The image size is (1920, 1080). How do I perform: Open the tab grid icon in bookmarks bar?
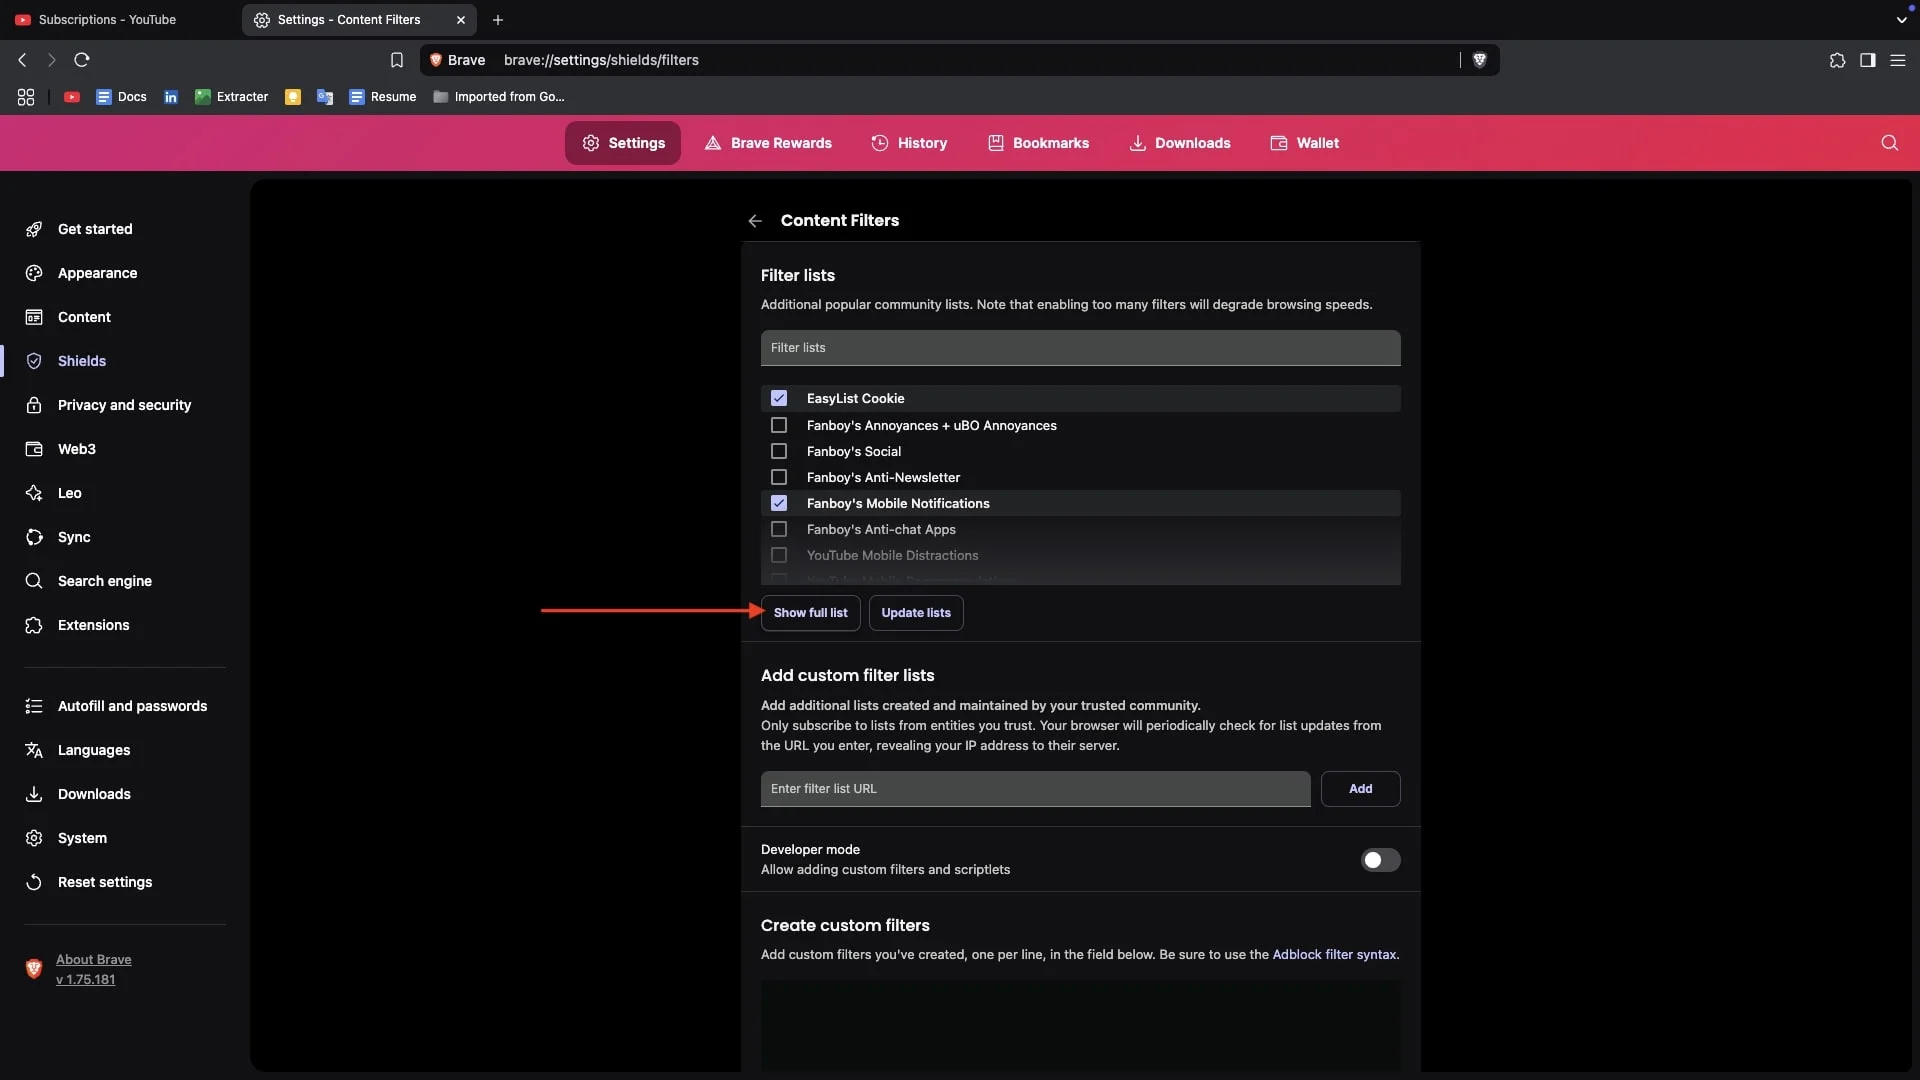26,97
